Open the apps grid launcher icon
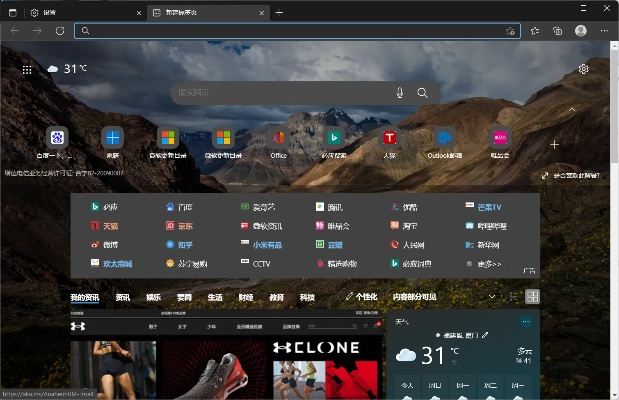This screenshot has width=619, height=400. 28,69
